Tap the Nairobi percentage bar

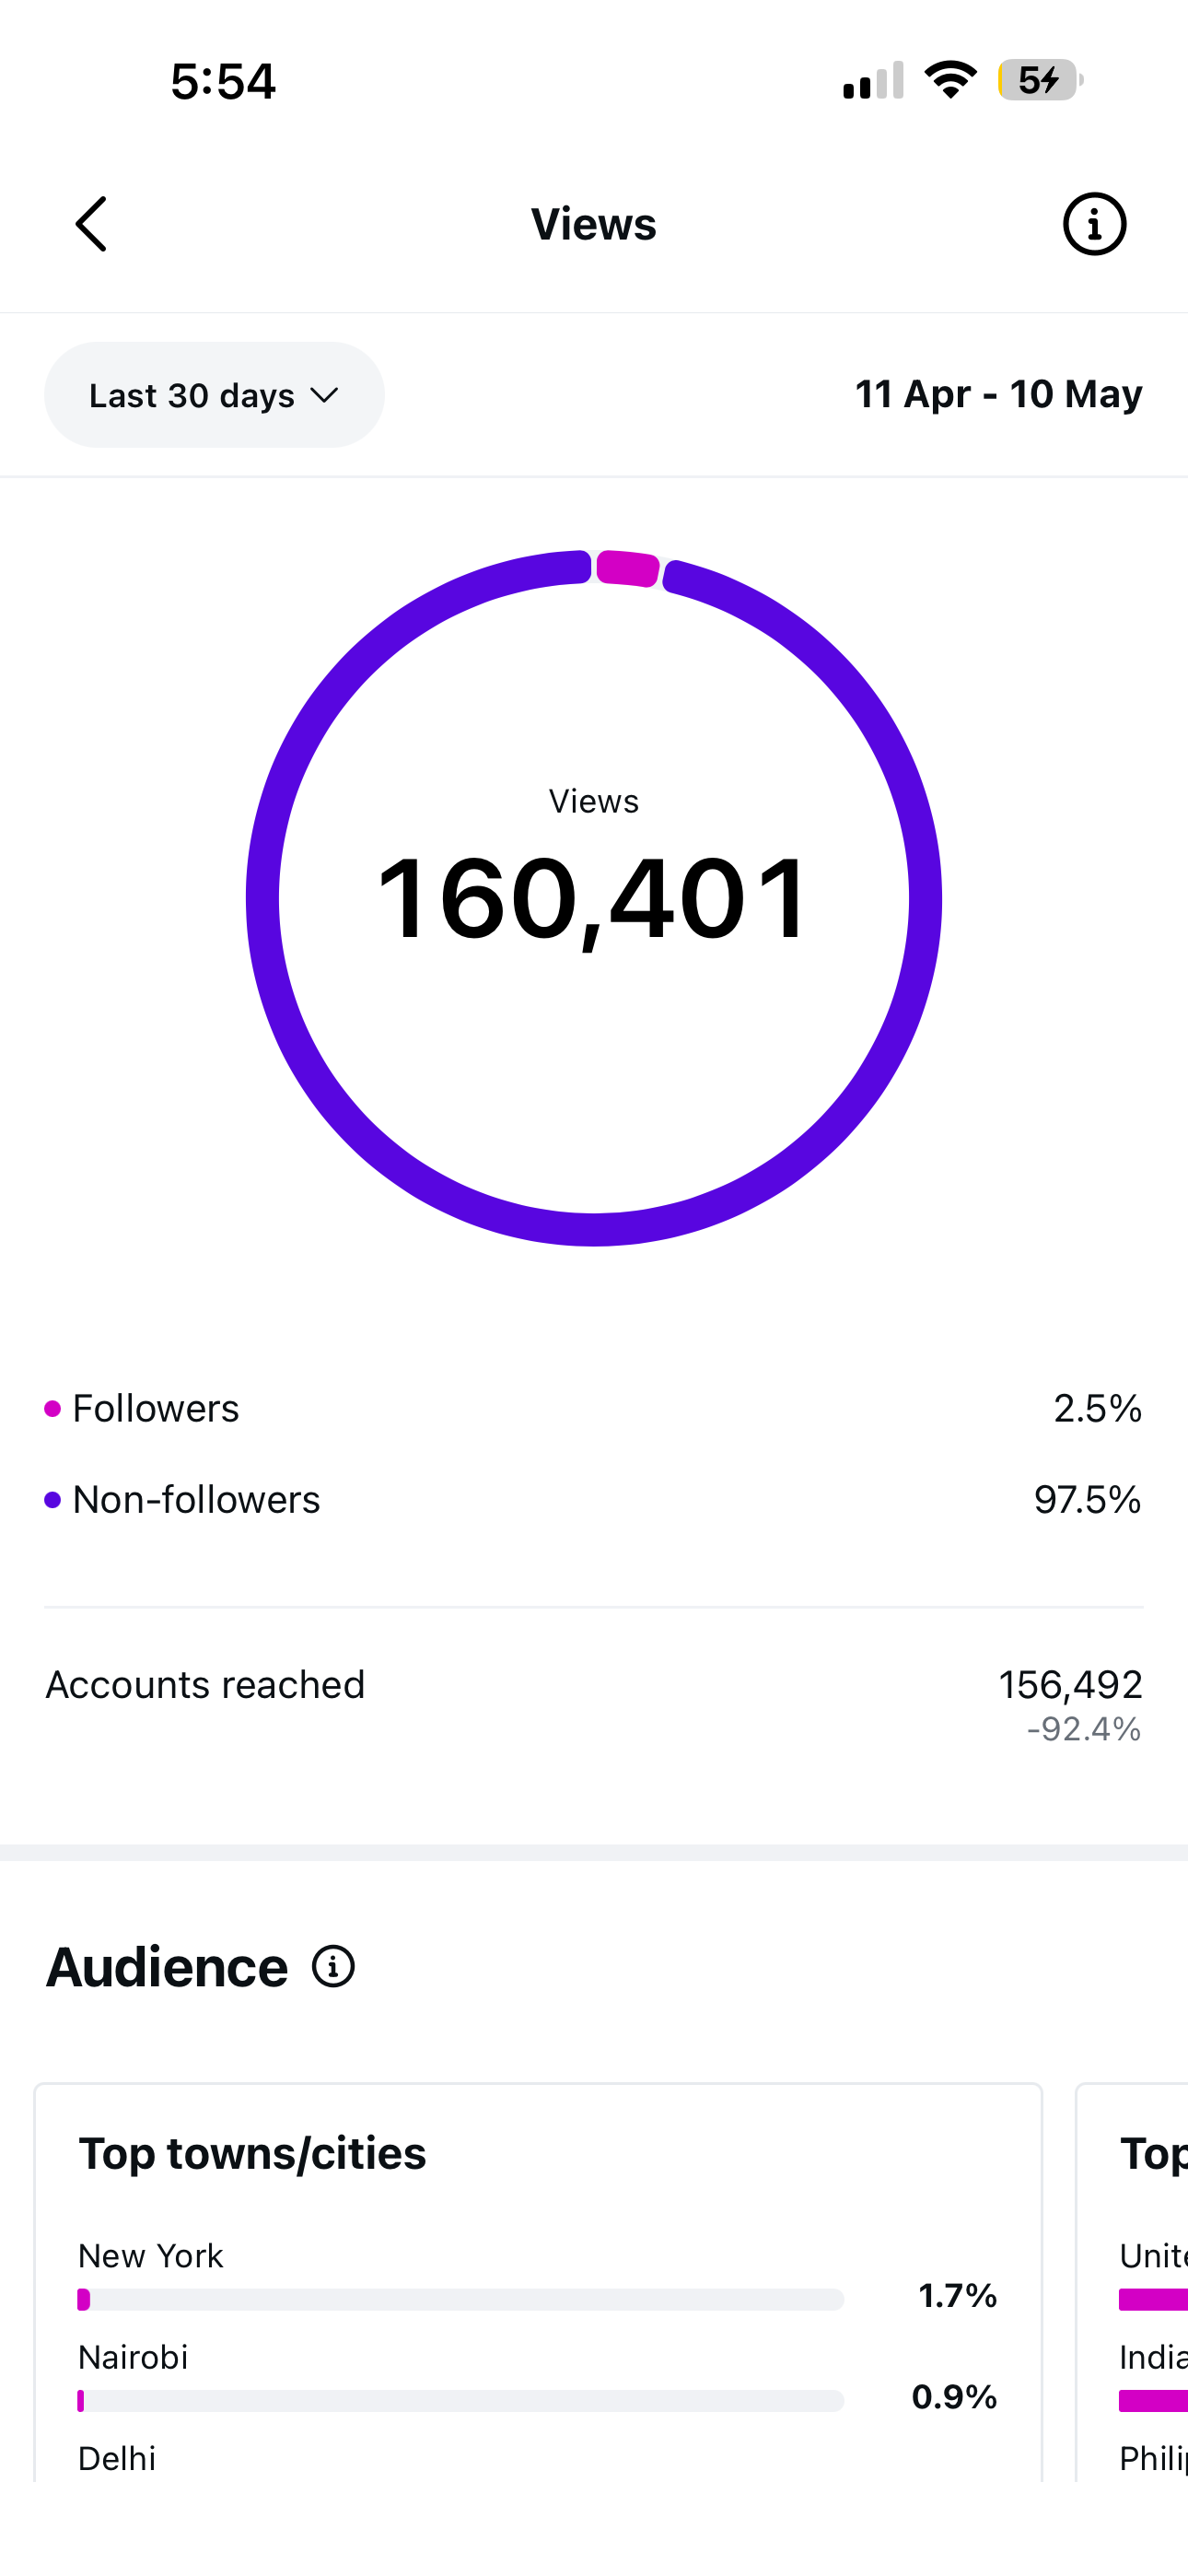point(461,2401)
